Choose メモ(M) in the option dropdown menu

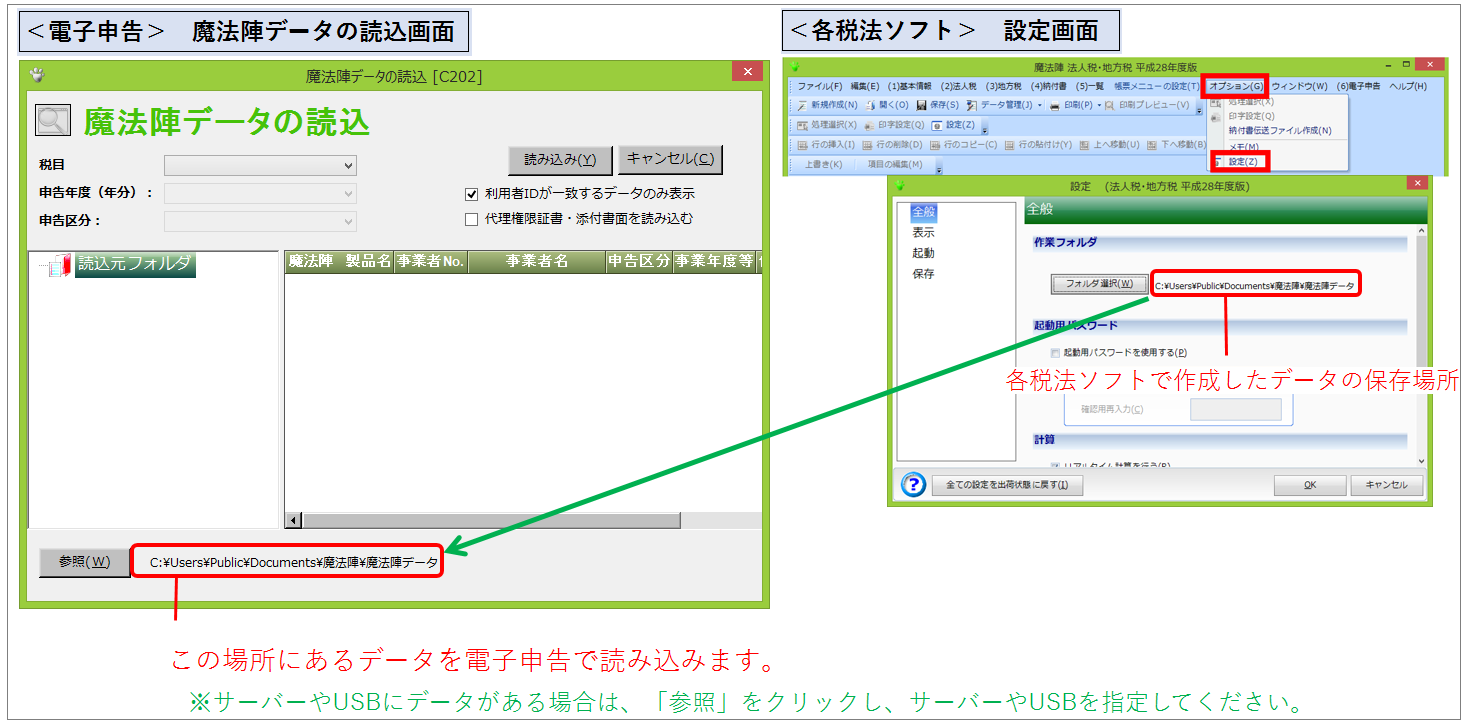1244,147
